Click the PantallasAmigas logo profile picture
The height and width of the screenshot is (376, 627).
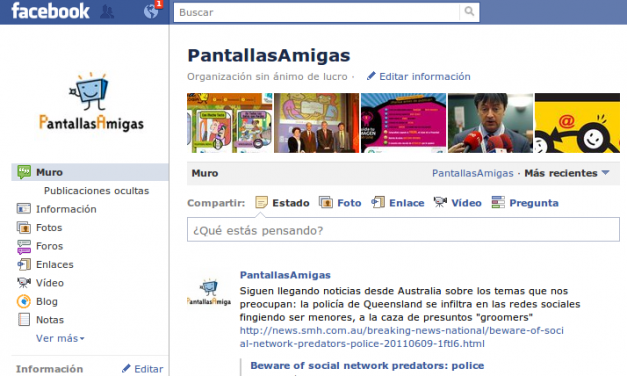(91, 102)
